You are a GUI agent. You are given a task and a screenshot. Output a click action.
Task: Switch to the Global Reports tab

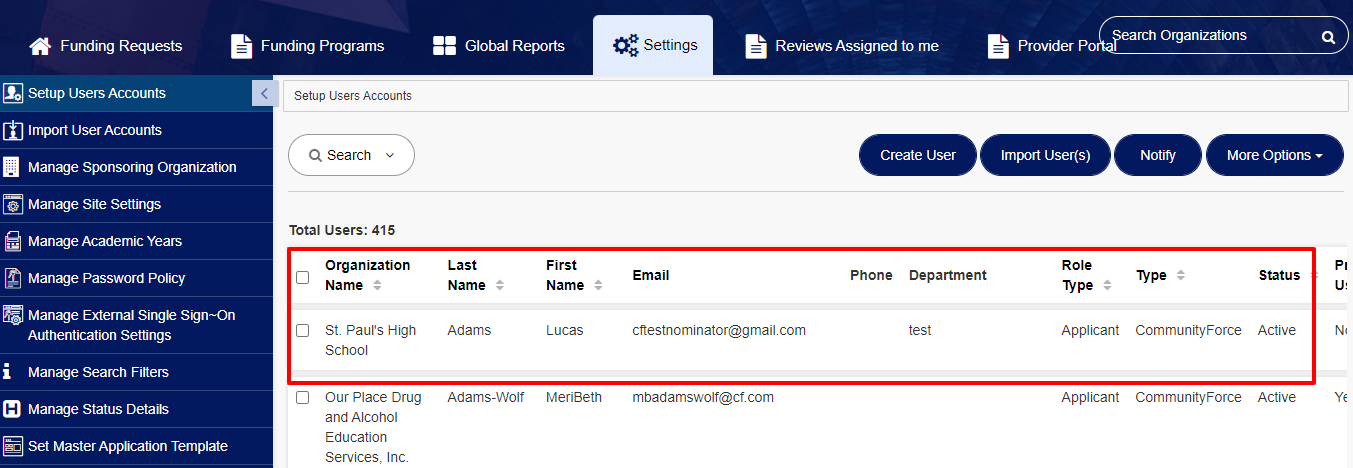499,46
